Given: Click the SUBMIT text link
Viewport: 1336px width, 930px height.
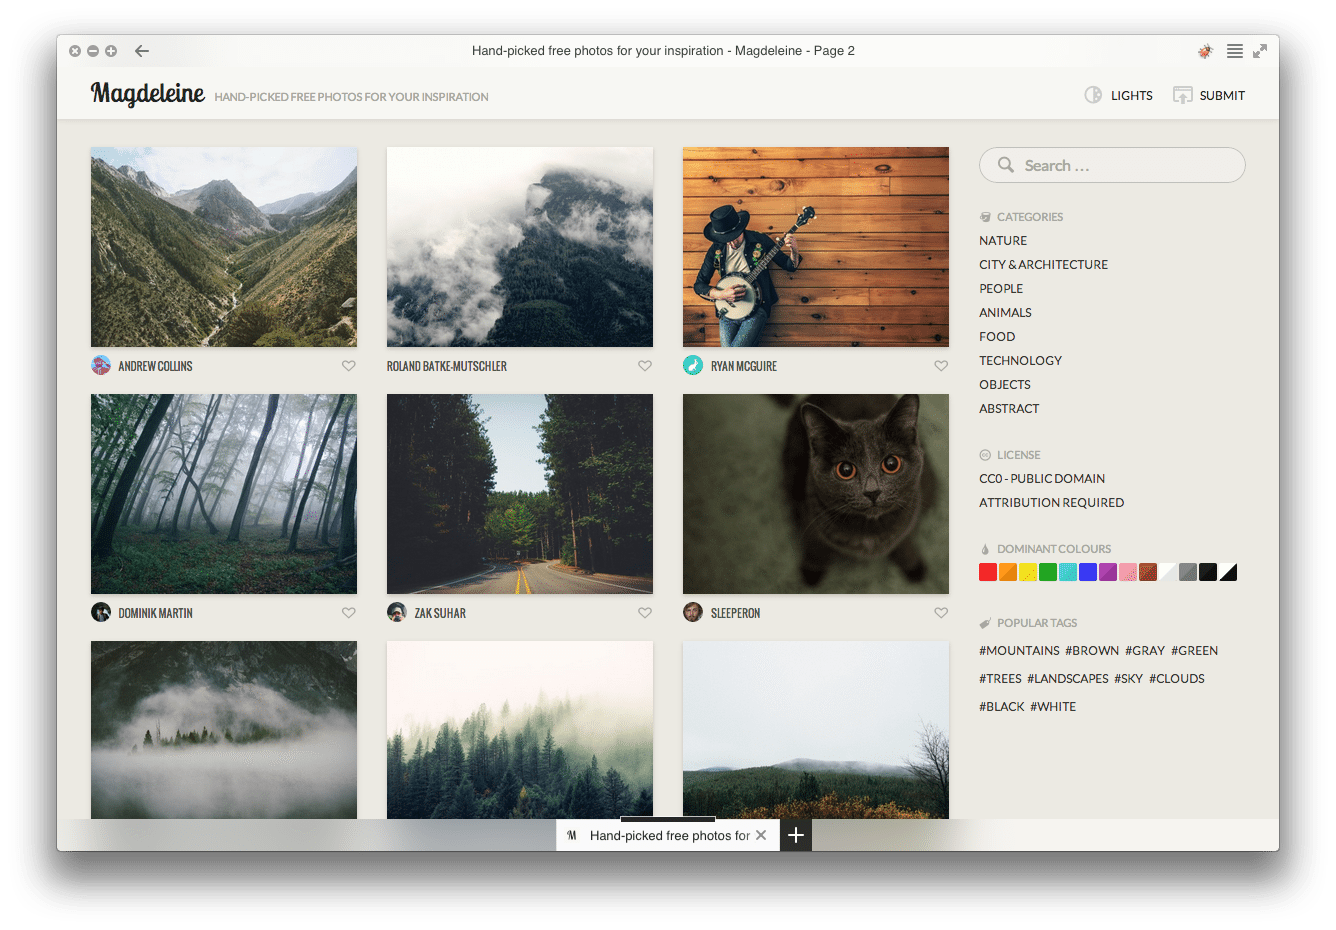Looking at the screenshot, I should pos(1222,96).
